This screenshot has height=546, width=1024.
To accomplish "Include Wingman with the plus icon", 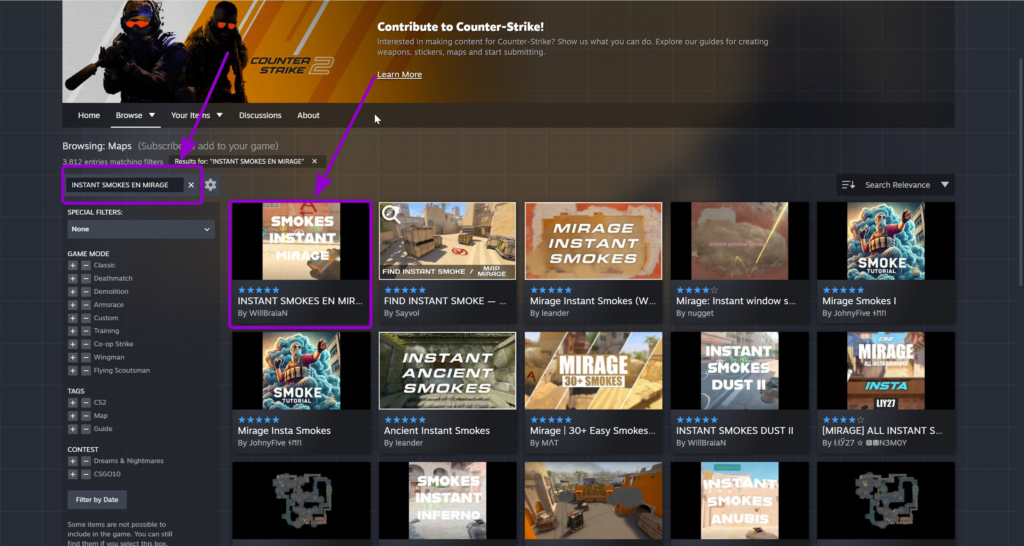I will coord(72,357).
